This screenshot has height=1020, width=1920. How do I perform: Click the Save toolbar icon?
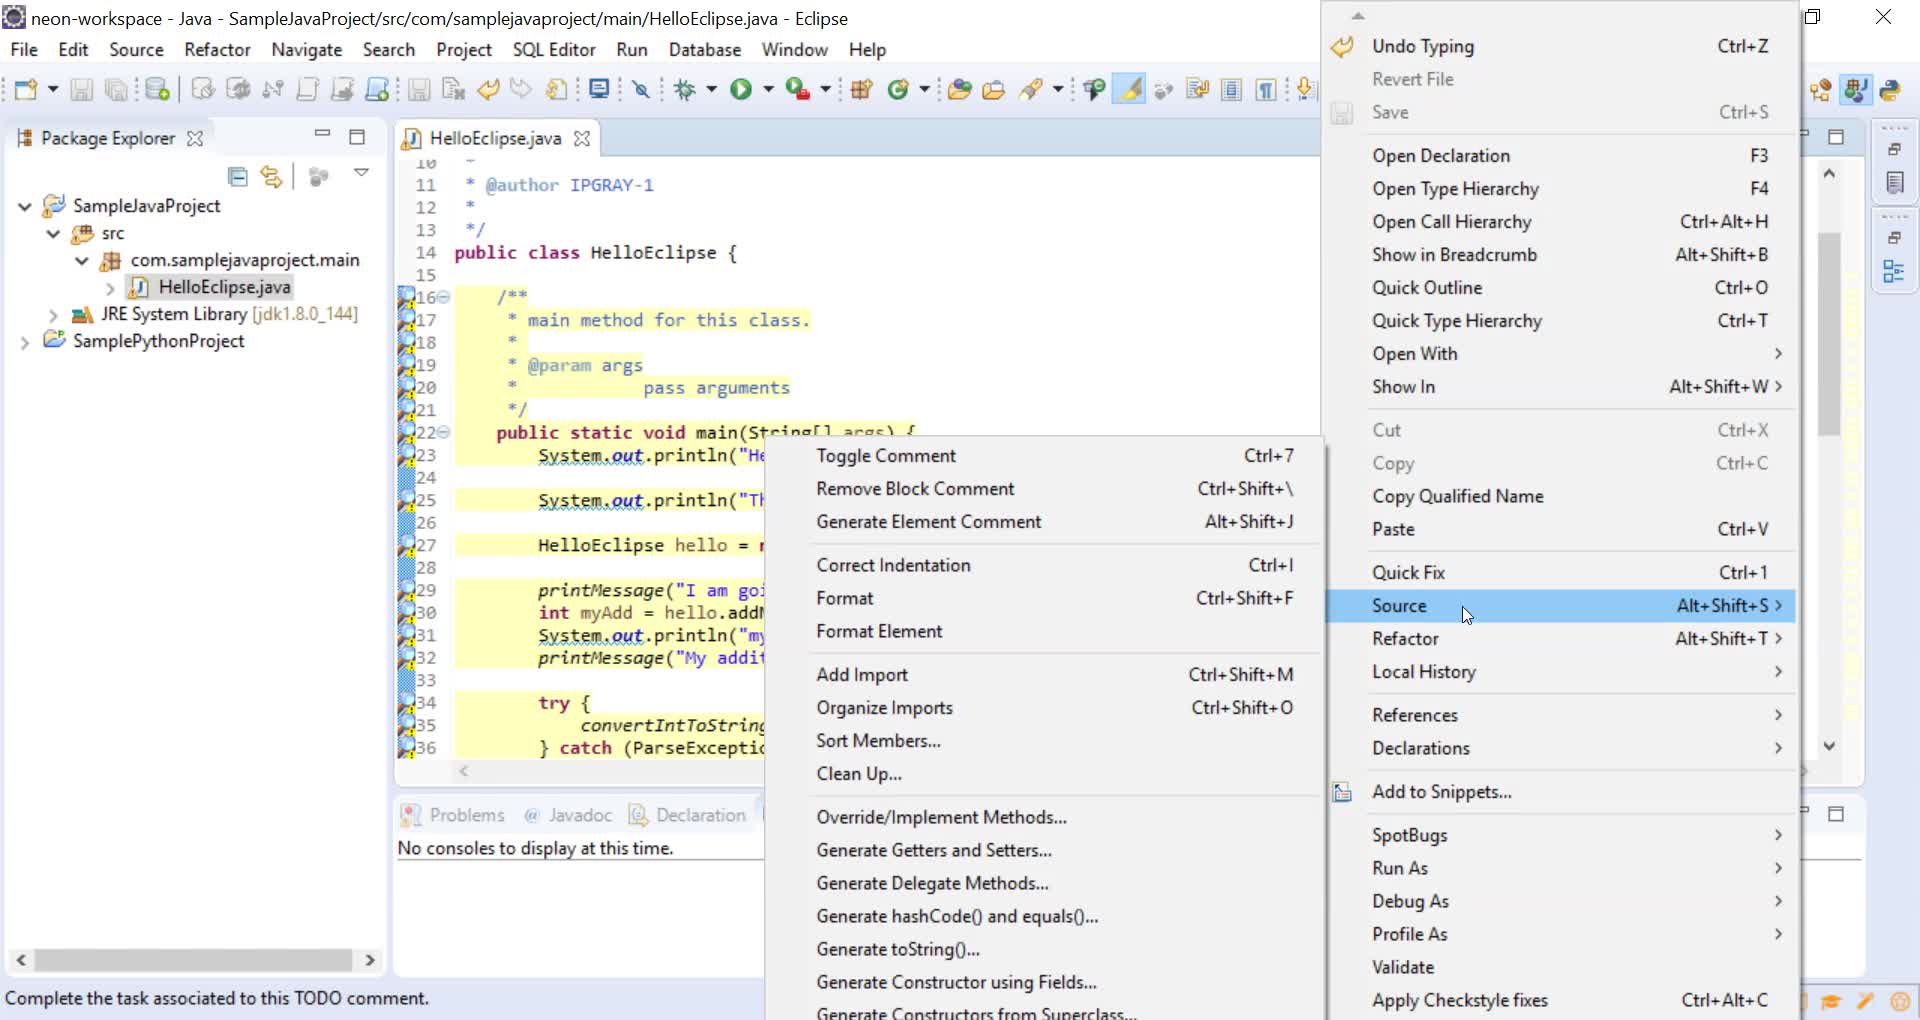(x=80, y=89)
